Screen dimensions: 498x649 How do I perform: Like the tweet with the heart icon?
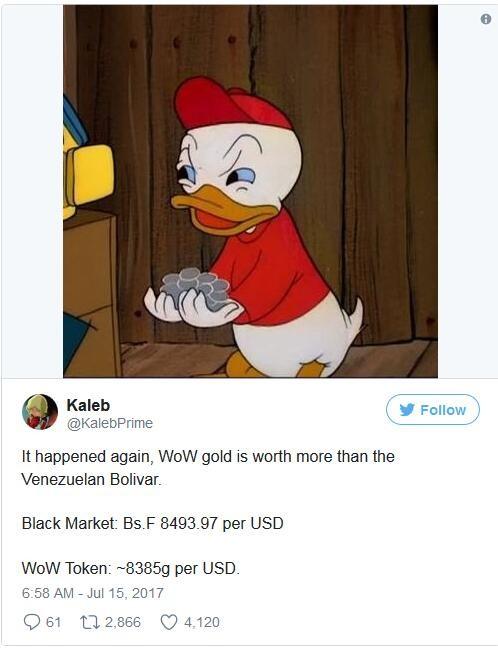tap(169, 622)
